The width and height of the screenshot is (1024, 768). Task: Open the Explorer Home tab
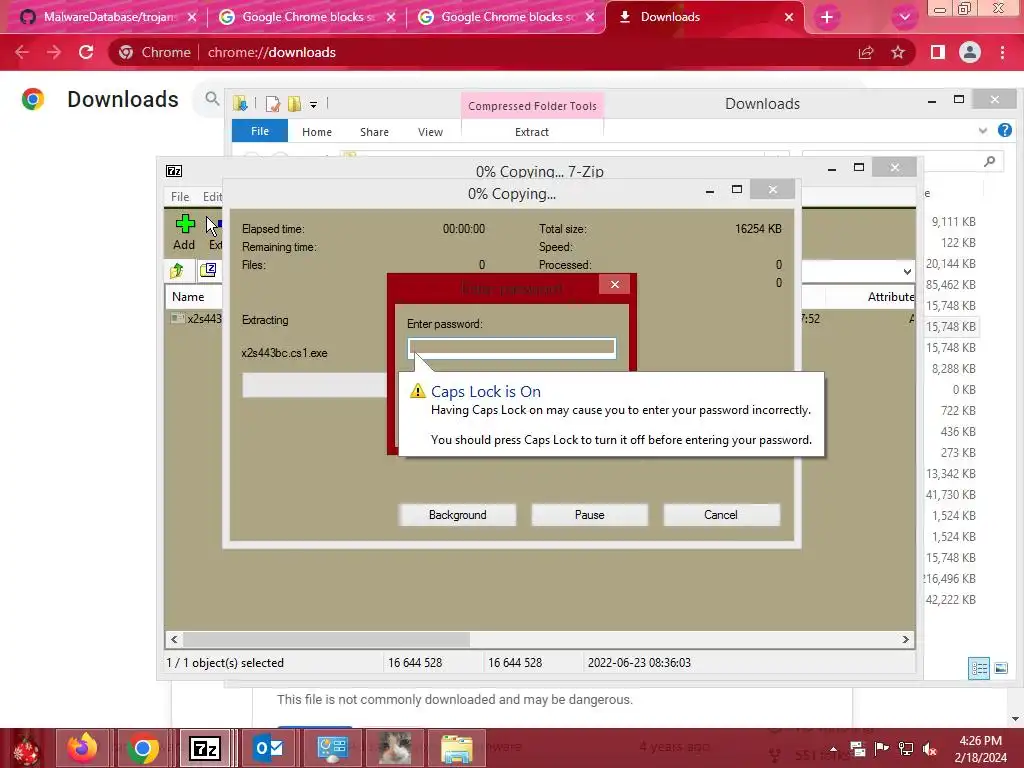(317, 132)
